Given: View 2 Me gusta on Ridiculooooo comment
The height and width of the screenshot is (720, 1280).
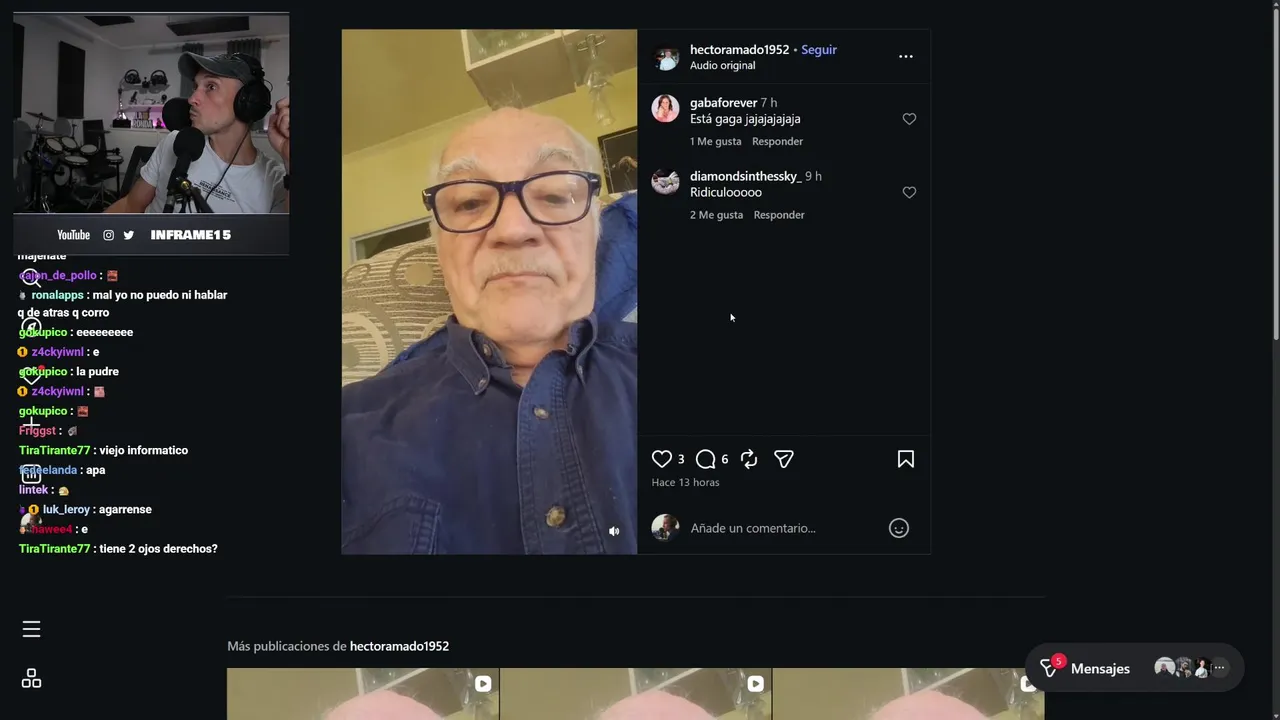Looking at the screenshot, I should click(716, 215).
